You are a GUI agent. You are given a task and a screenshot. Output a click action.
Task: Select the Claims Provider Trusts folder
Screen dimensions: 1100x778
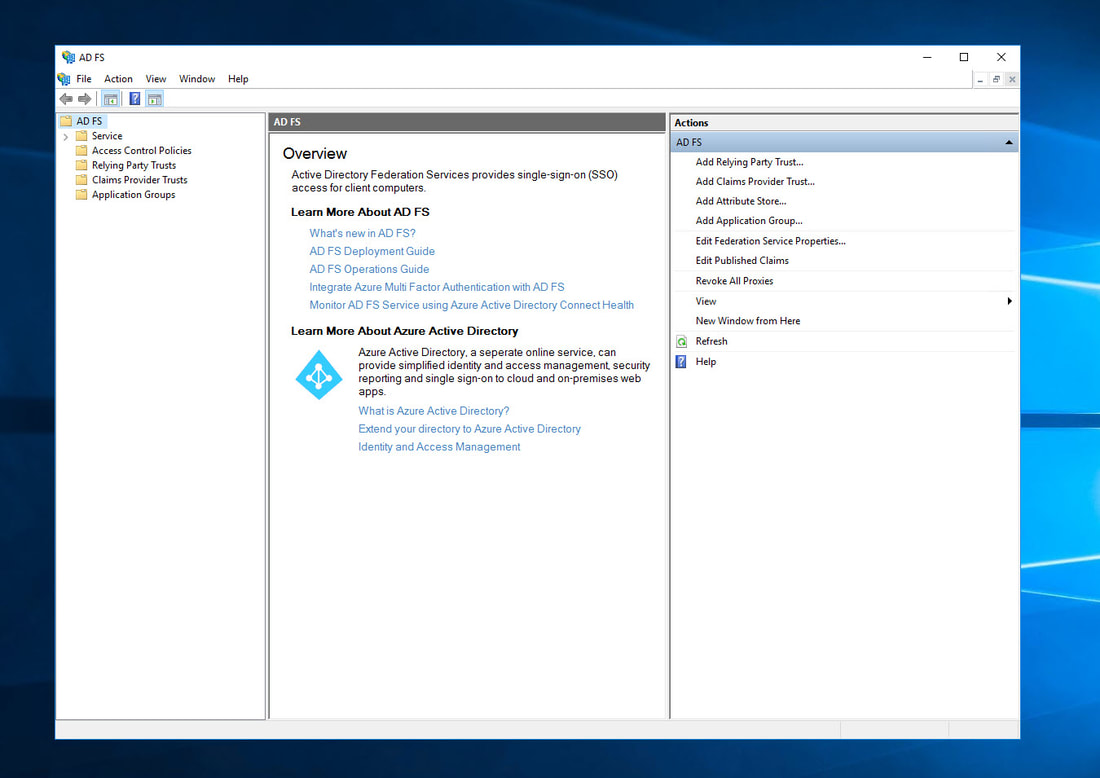click(x=140, y=180)
